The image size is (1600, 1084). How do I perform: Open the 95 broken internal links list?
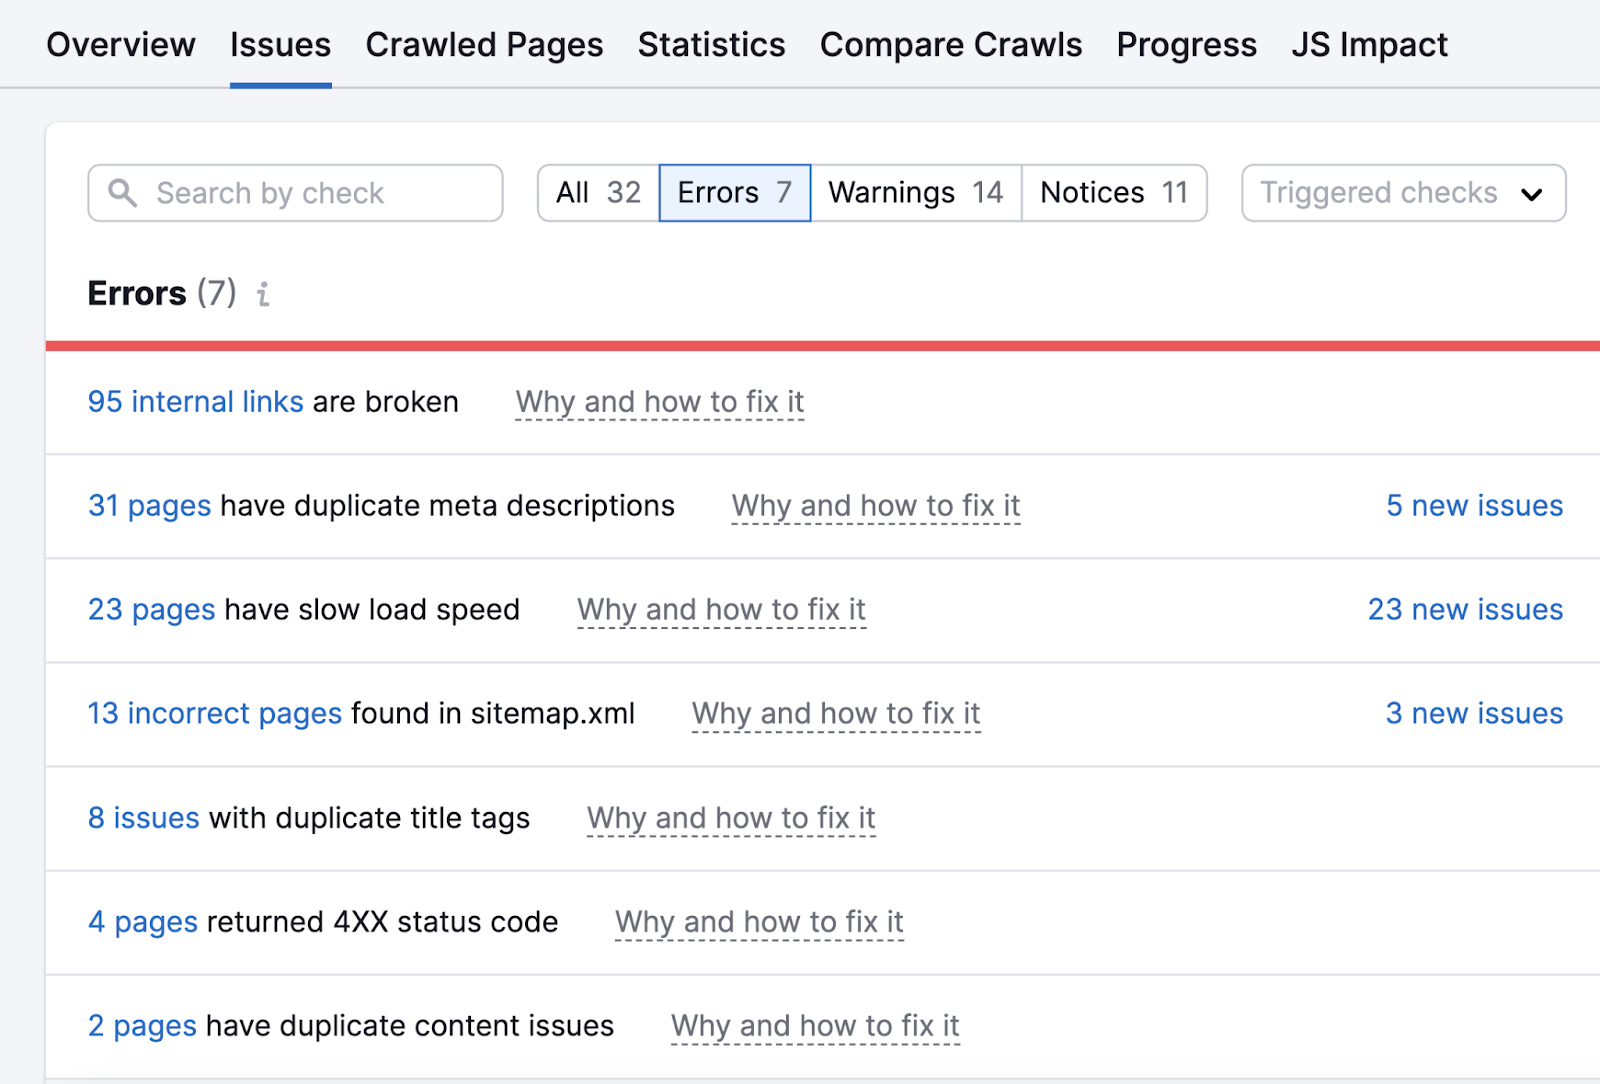coord(195,401)
